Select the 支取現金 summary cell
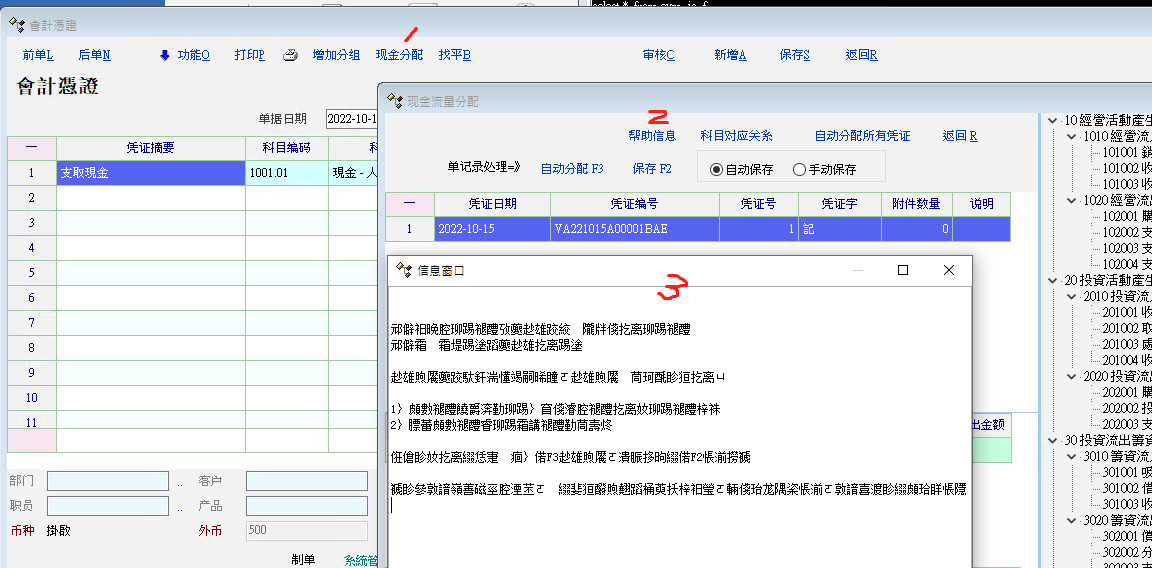Screen dimensions: 1152x568 [x=151, y=173]
